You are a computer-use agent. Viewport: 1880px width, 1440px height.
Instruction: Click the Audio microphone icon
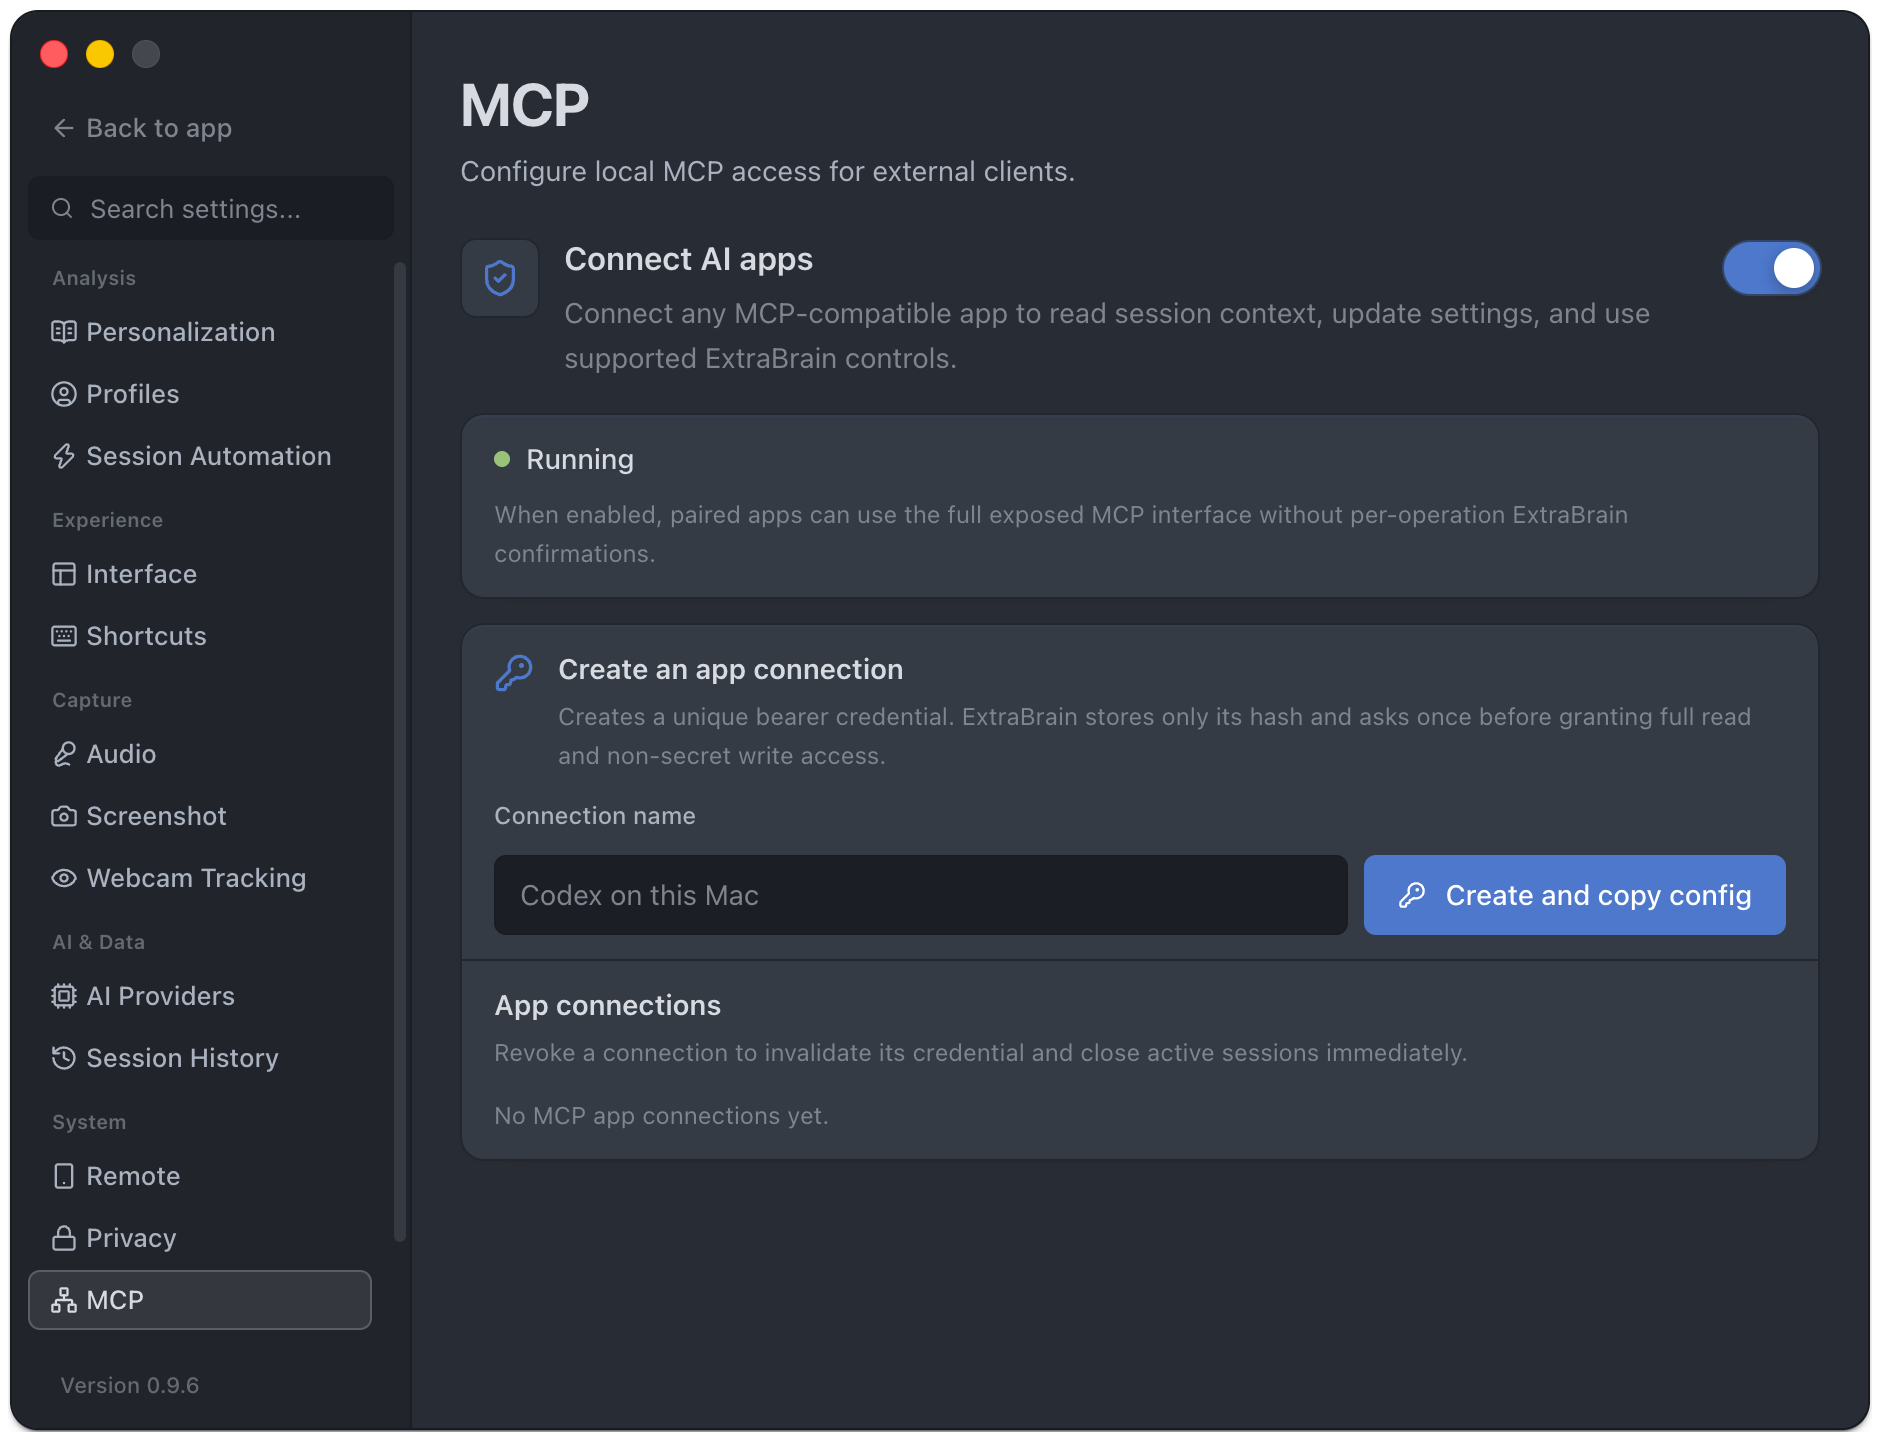(x=64, y=754)
